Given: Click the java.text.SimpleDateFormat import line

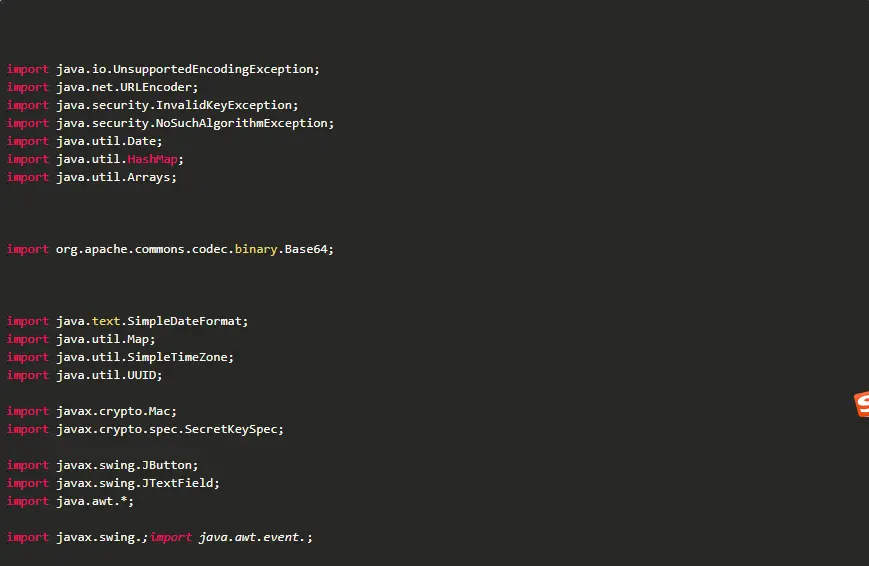Looking at the screenshot, I should coord(127,322).
